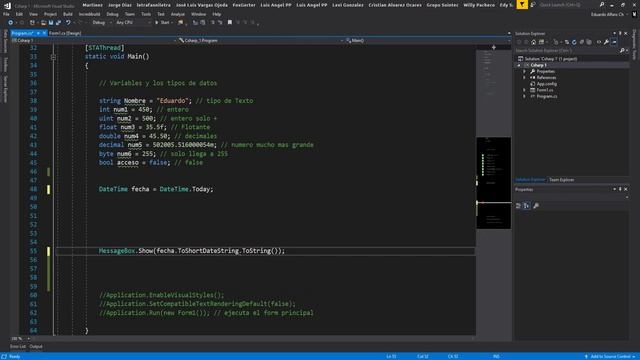Collapse the Csharp 1 project node
This screenshot has width=640, height=360.
pyautogui.click(x=519, y=65)
